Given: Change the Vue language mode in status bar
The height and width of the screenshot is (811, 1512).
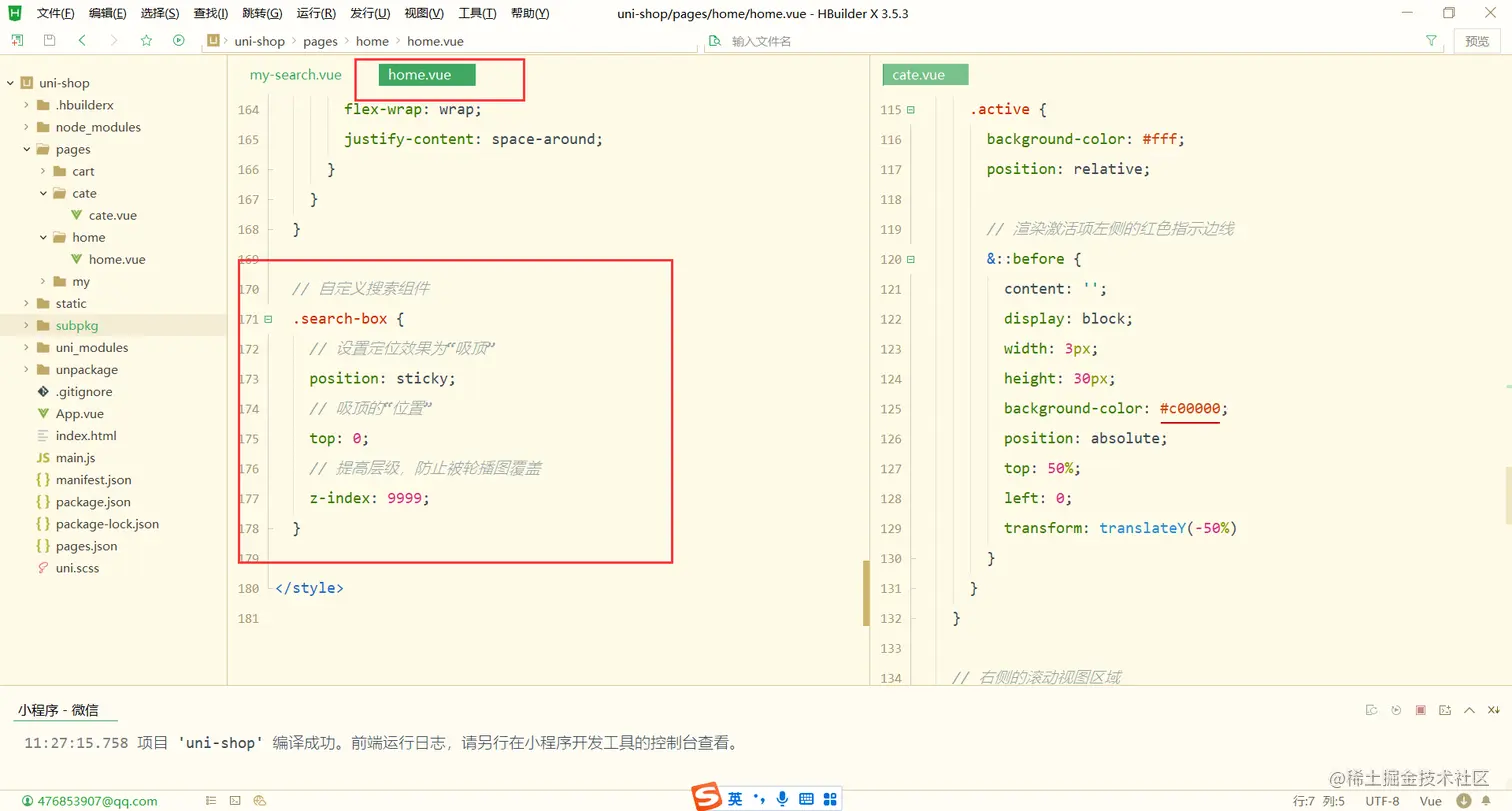Looking at the screenshot, I should coord(1431,801).
